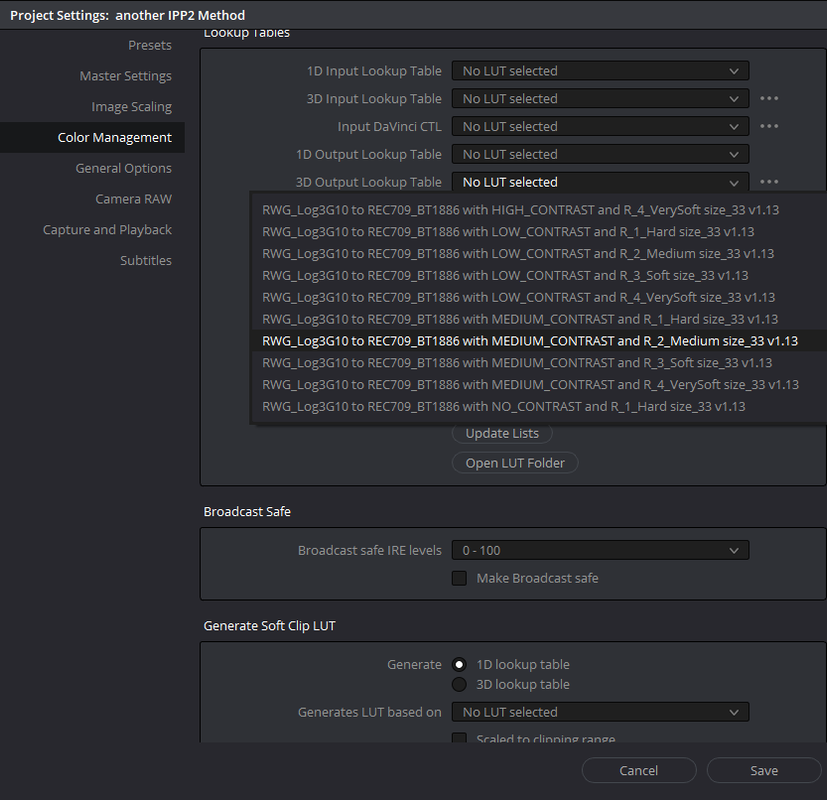Choose HIGH_CONTRAST R_4_VerySoft LUT
This screenshot has width=827, height=800.
539,210
